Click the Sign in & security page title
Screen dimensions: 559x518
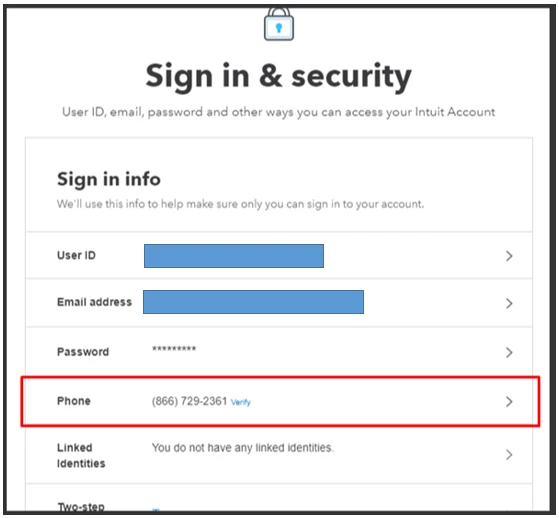tap(279, 76)
